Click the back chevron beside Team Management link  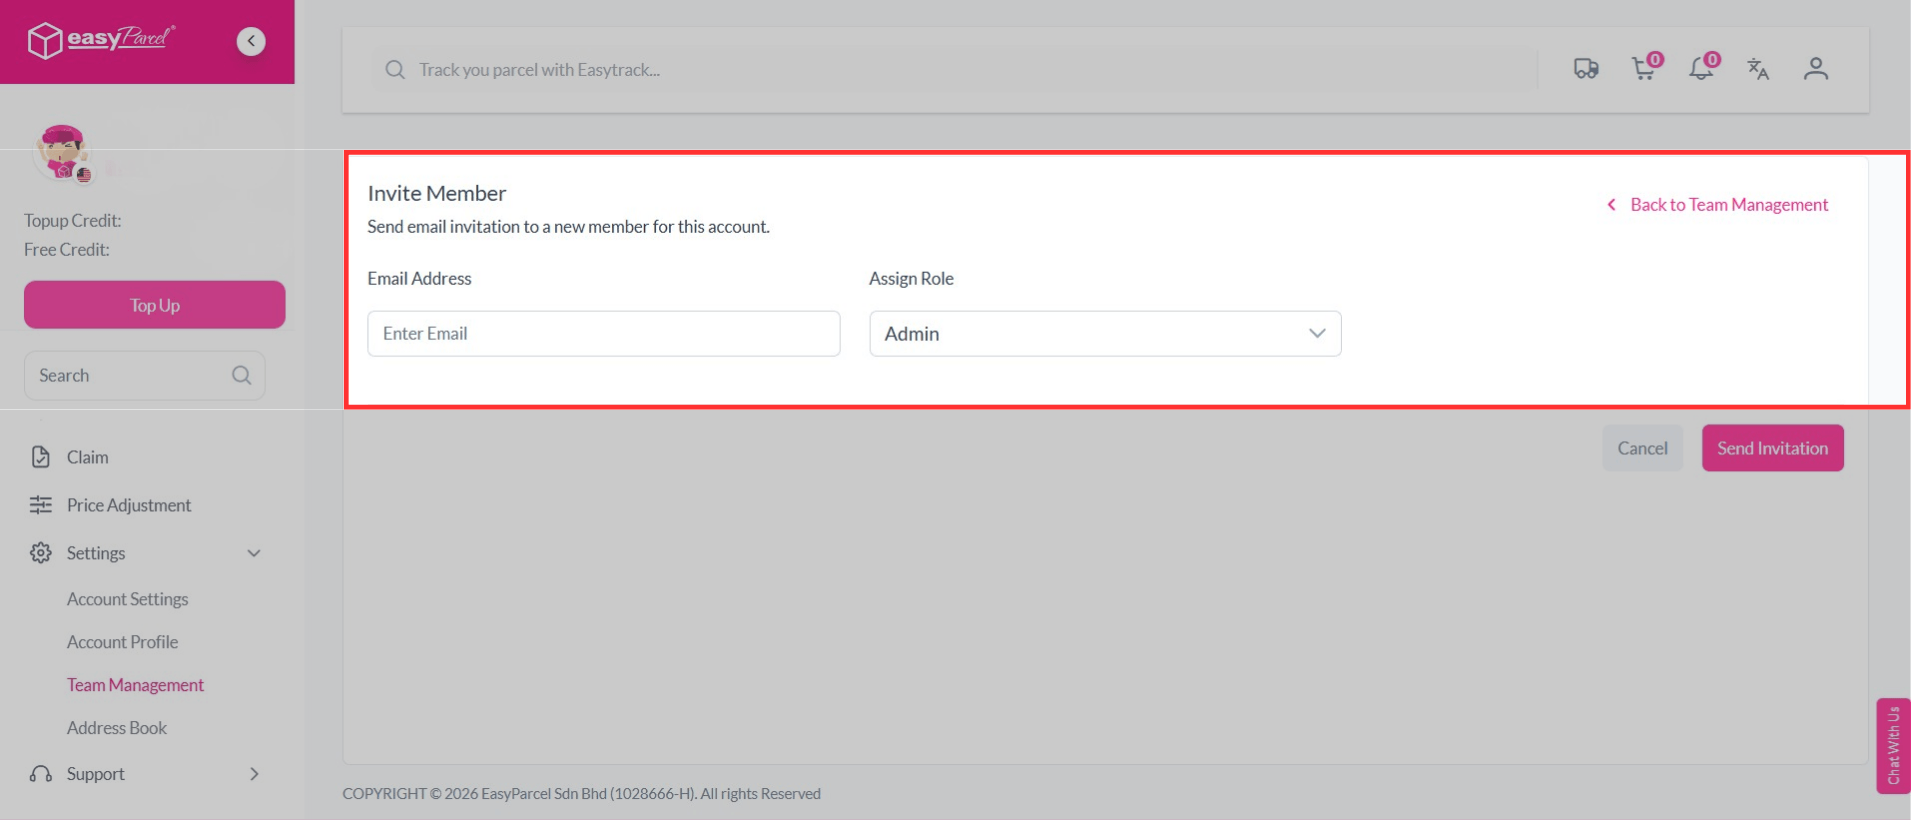[1611, 205]
